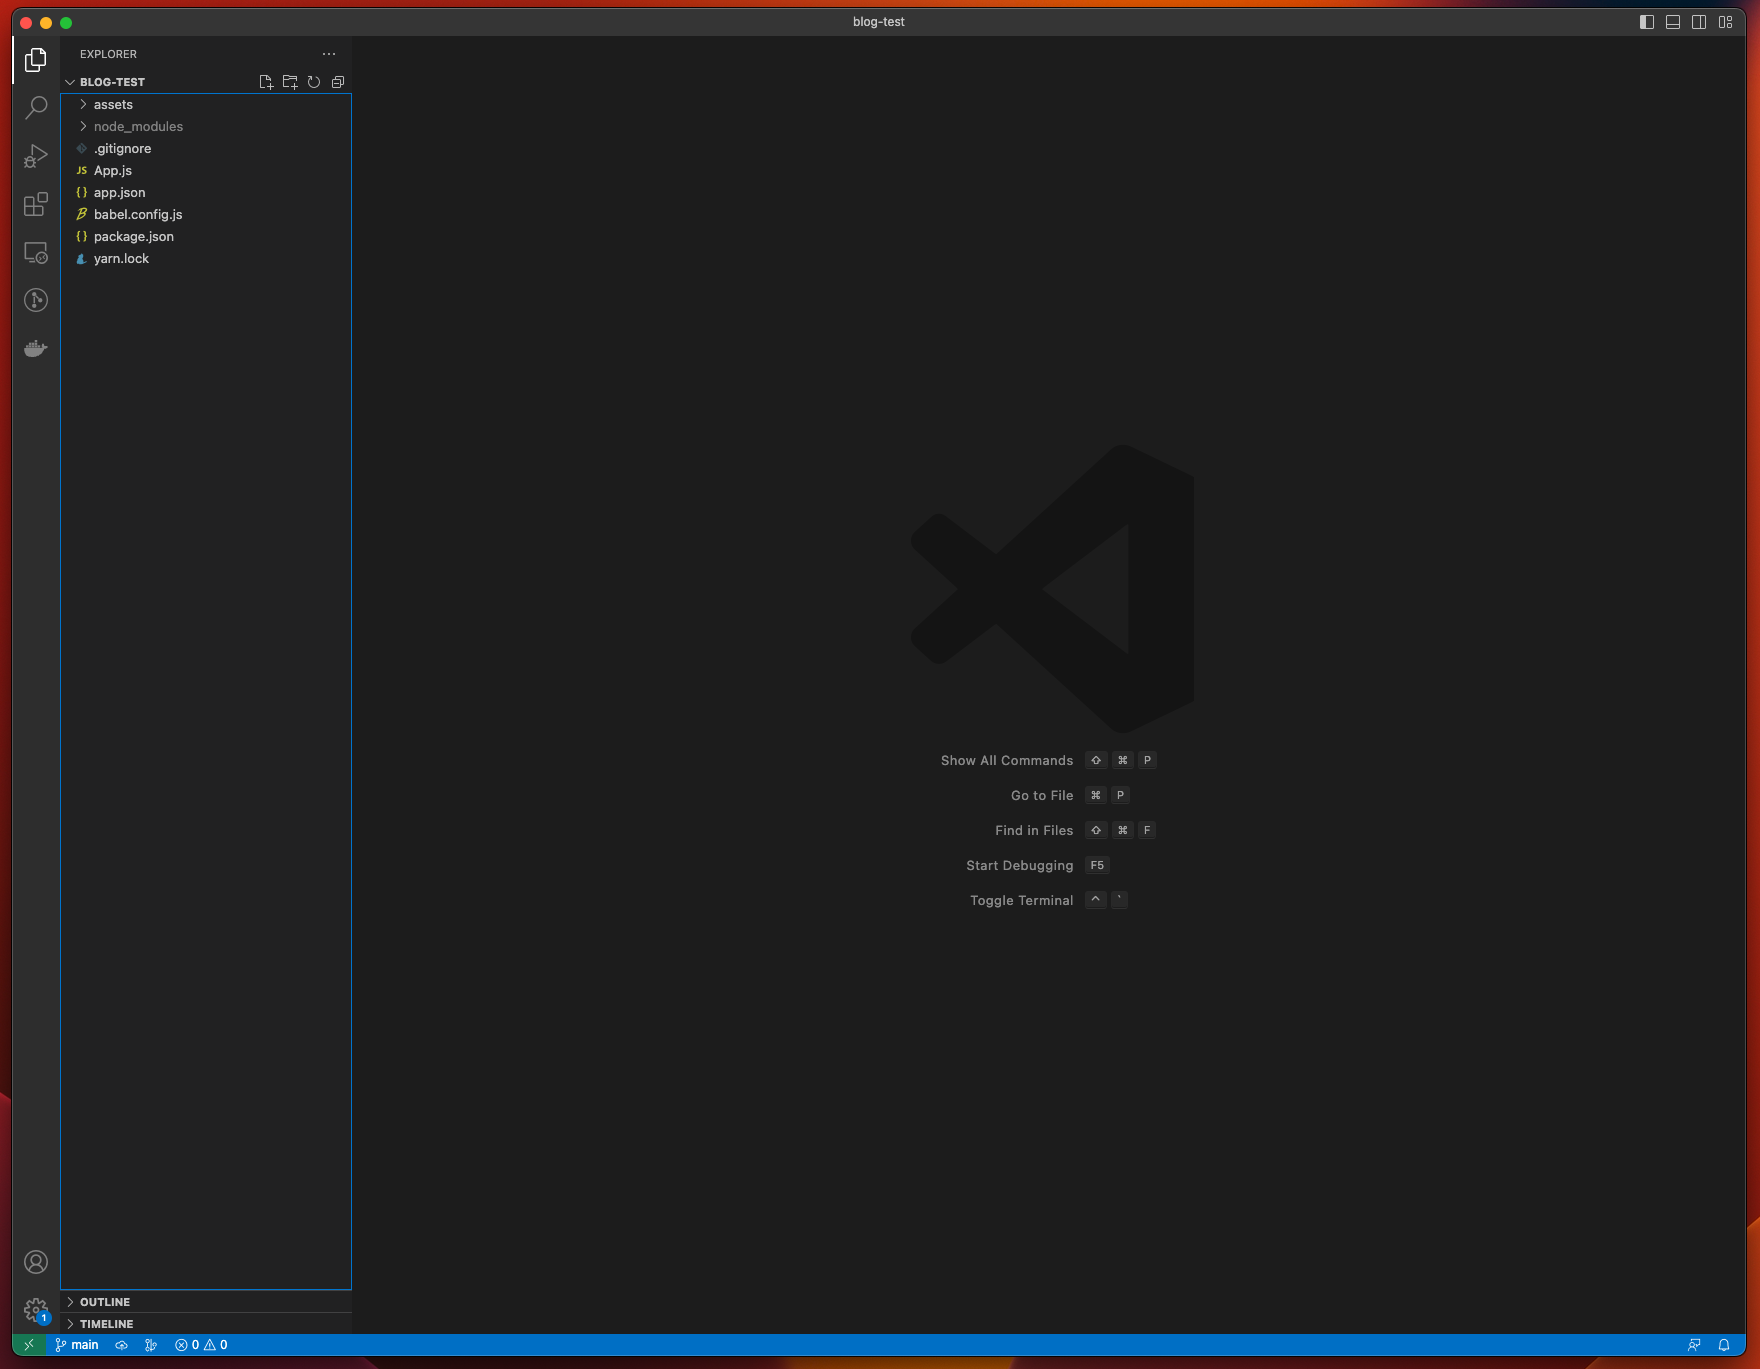The height and width of the screenshot is (1369, 1760).
Task: Open Explorer views and more actions menu
Action: (x=329, y=54)
